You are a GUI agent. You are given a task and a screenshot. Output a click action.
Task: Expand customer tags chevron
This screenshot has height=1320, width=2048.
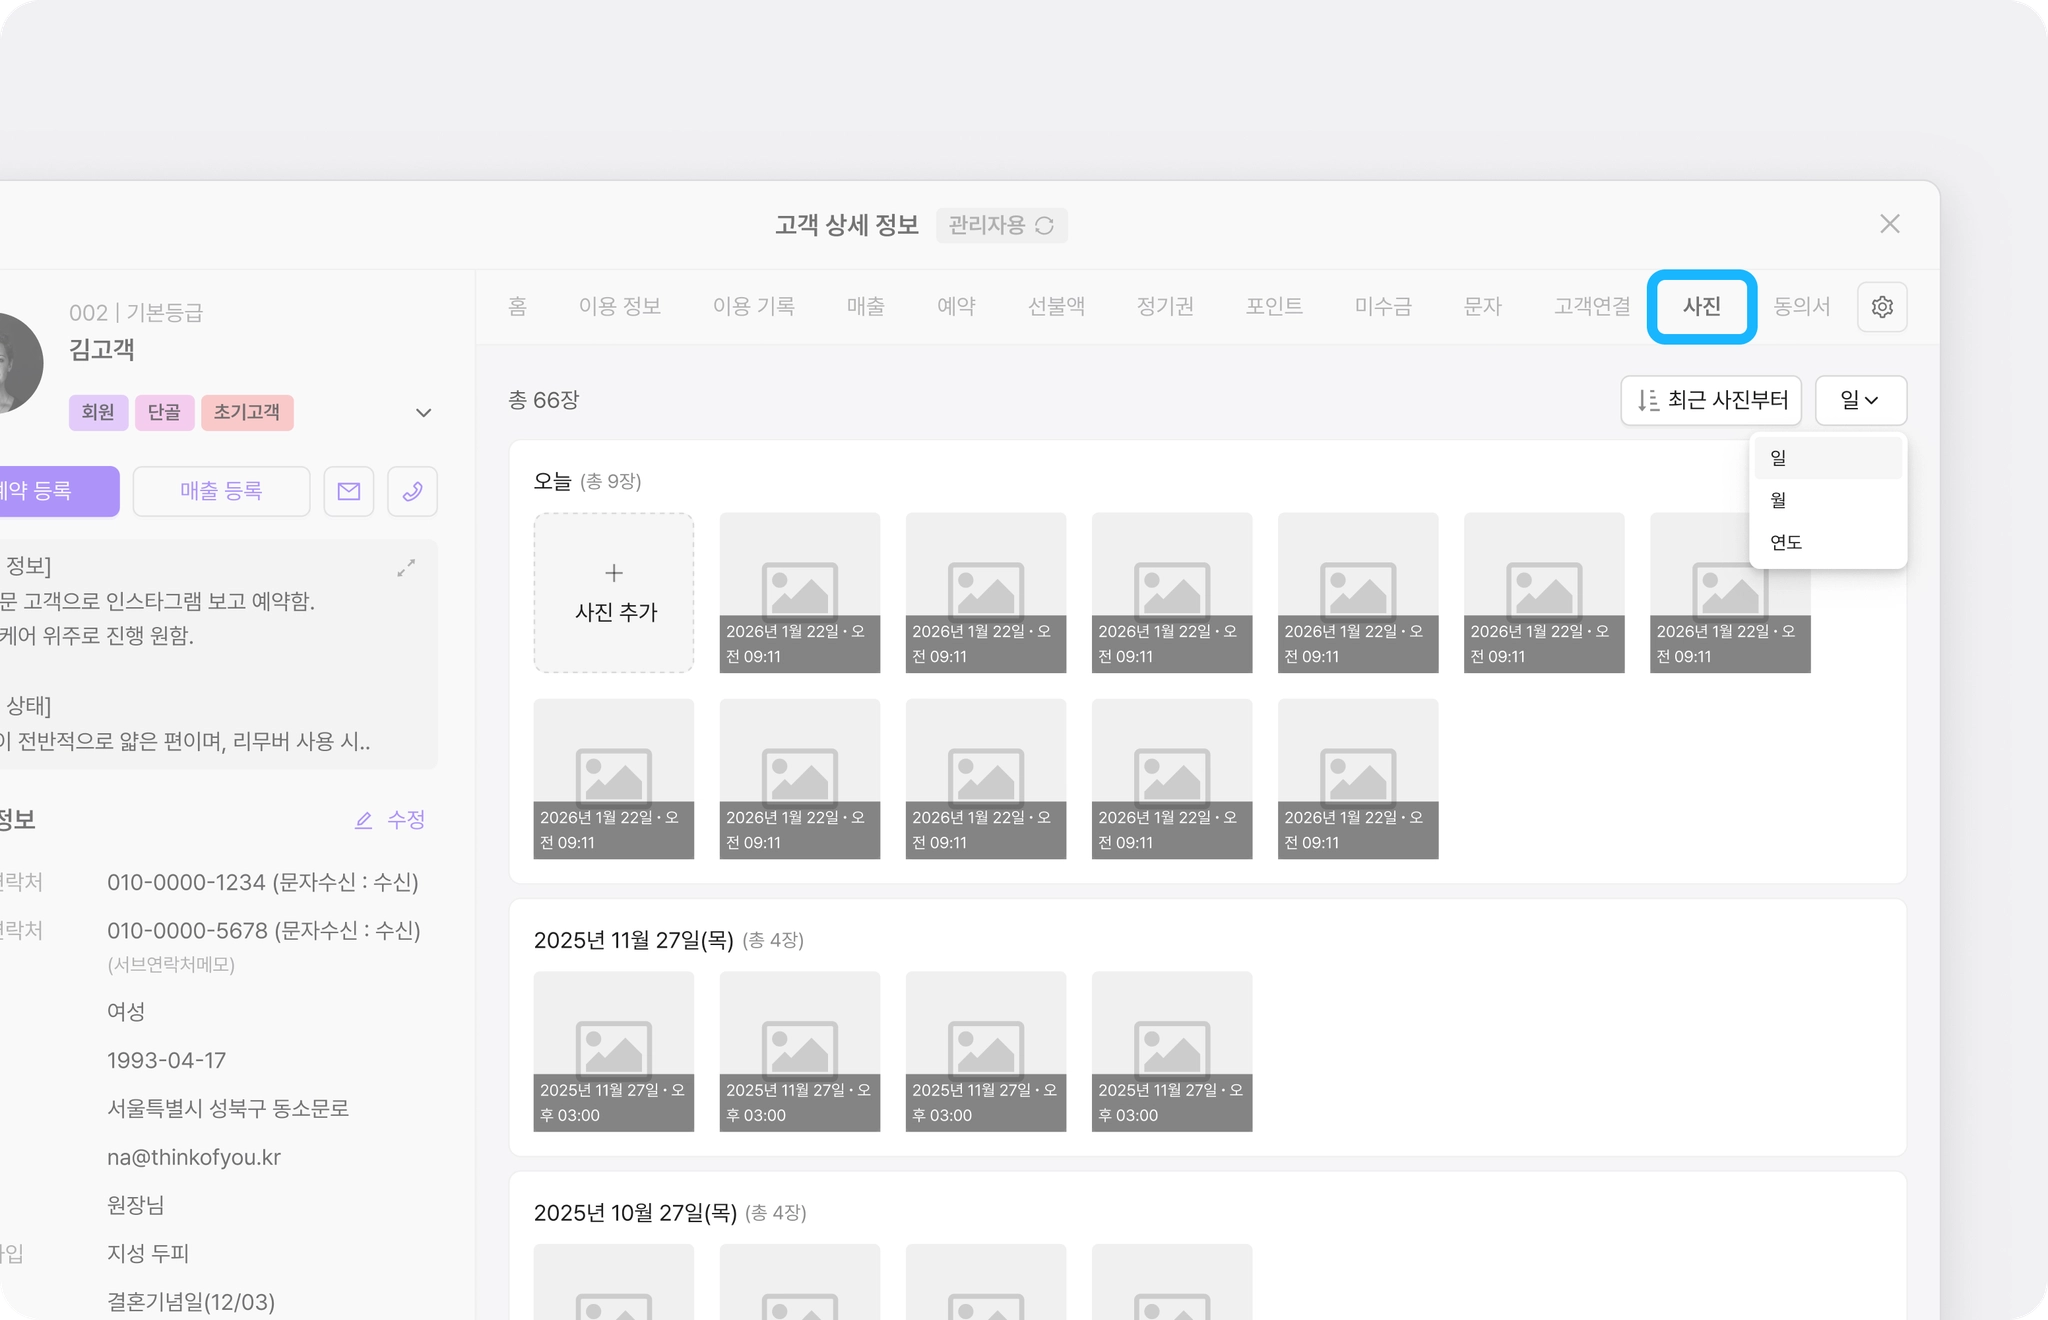point(423,413)
